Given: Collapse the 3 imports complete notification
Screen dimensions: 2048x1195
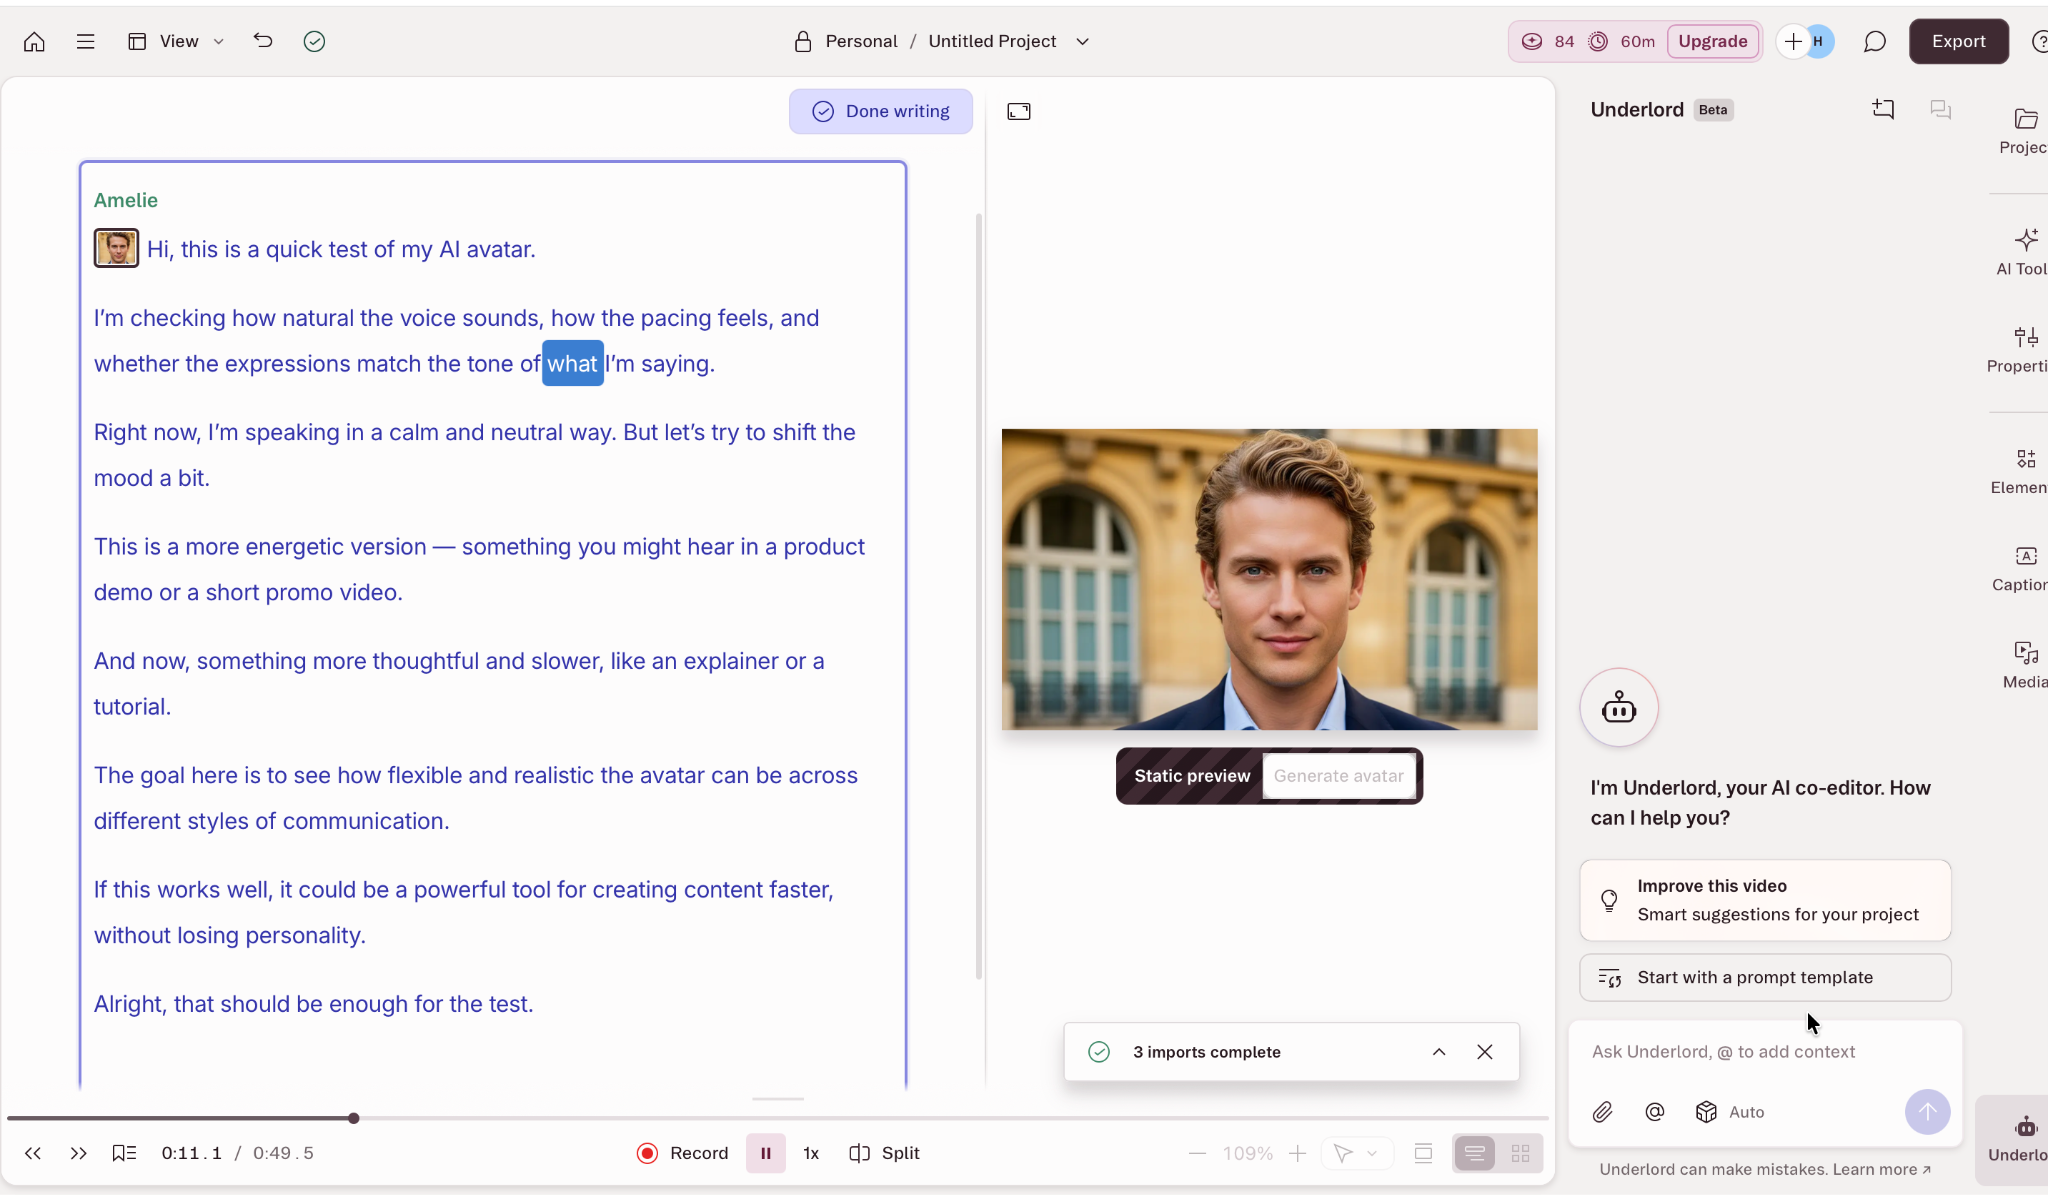Looking at the screenshot, I should pos(1438,1052).
